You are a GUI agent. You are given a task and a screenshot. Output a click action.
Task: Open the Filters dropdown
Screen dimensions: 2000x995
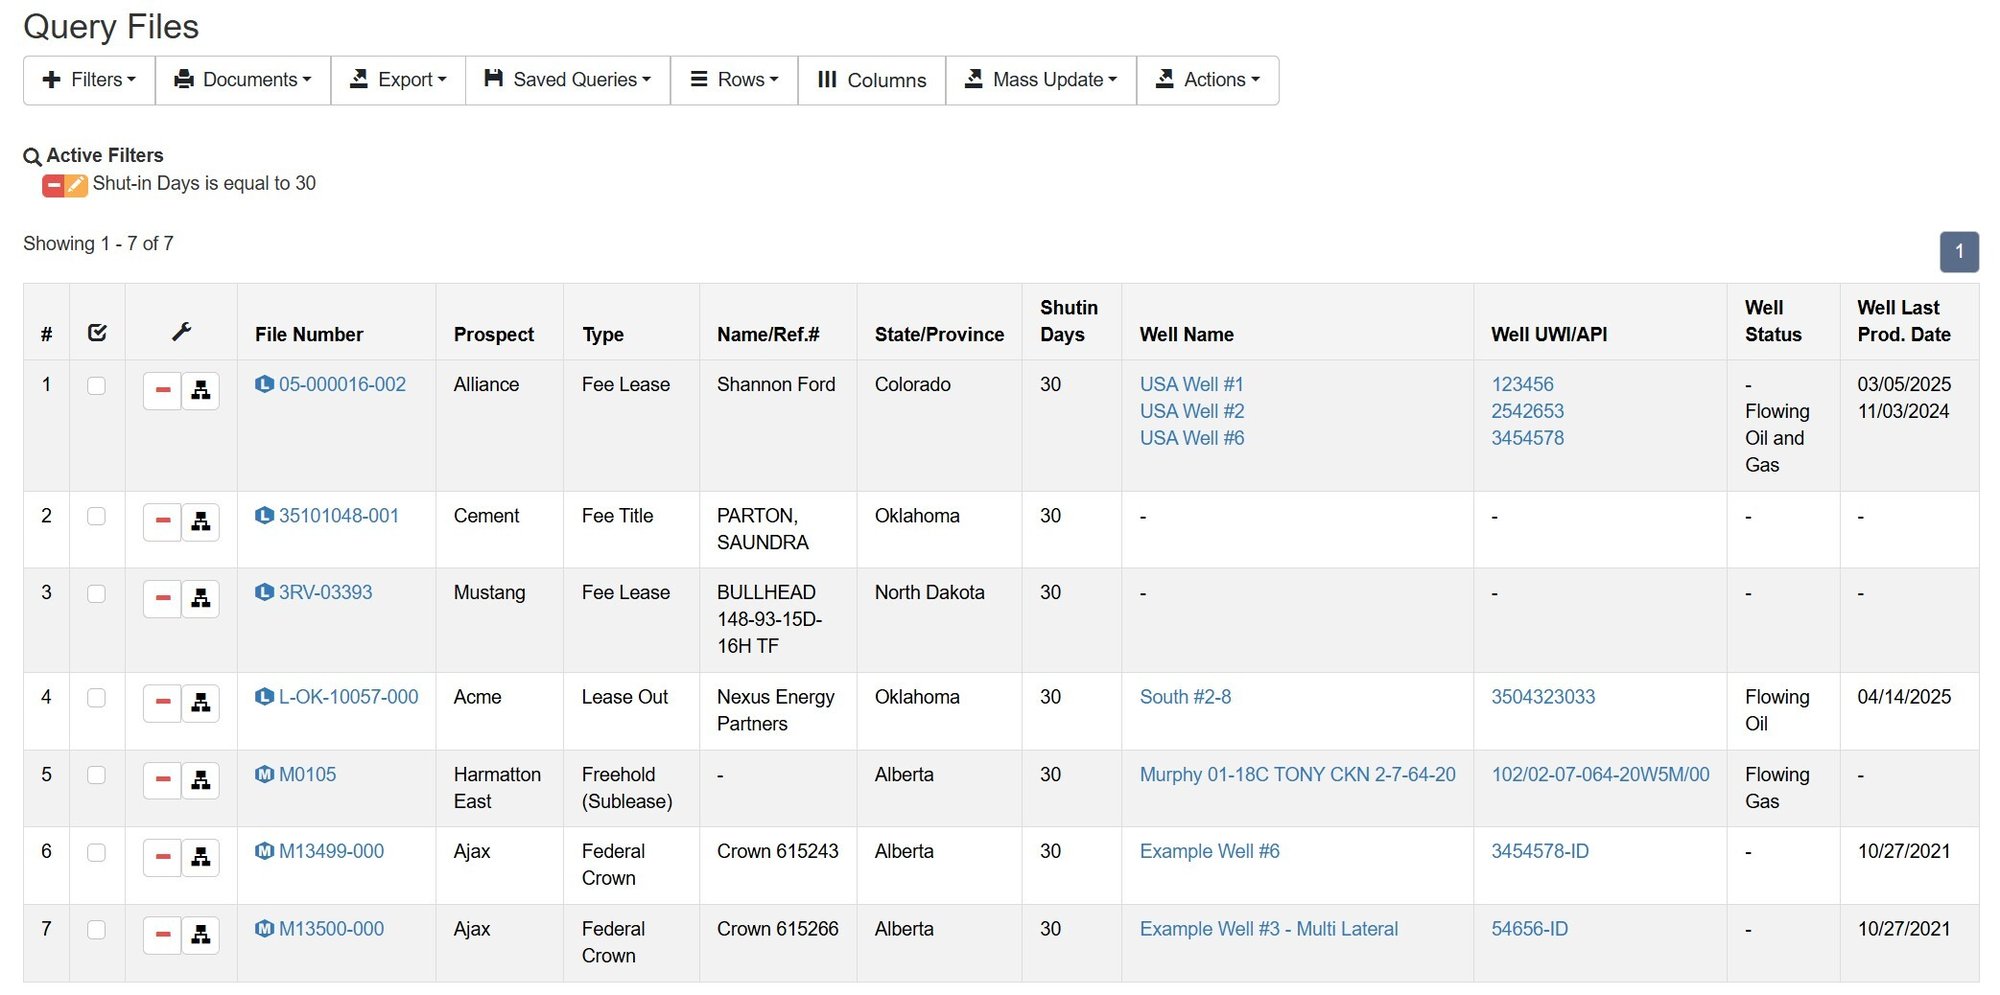pos(88,80)
